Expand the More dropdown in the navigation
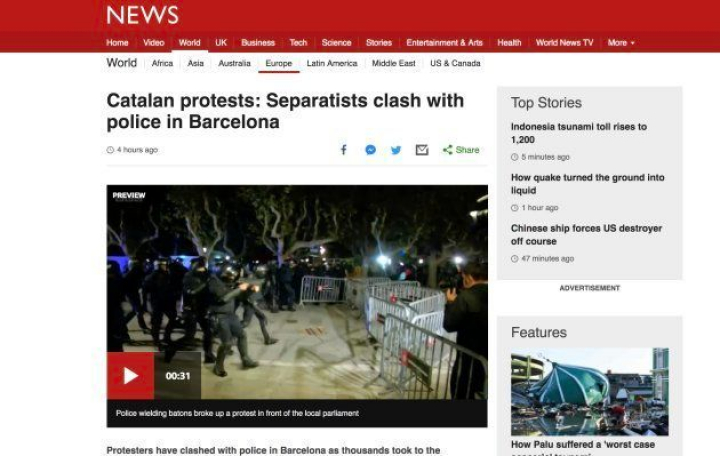Viewport: 720px width, 456px height. pyautogui.click(x=621, y=43)
